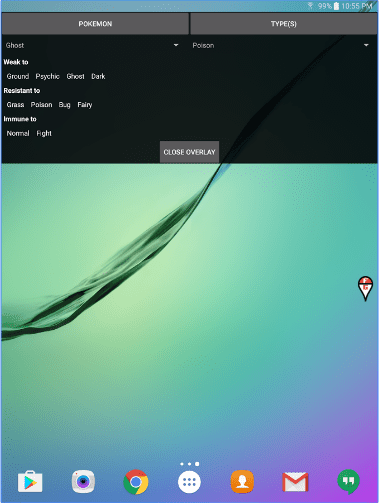Expand the Ghost type dropdown arrow
The image size is (379, 503).
click(x=176, y=45)
